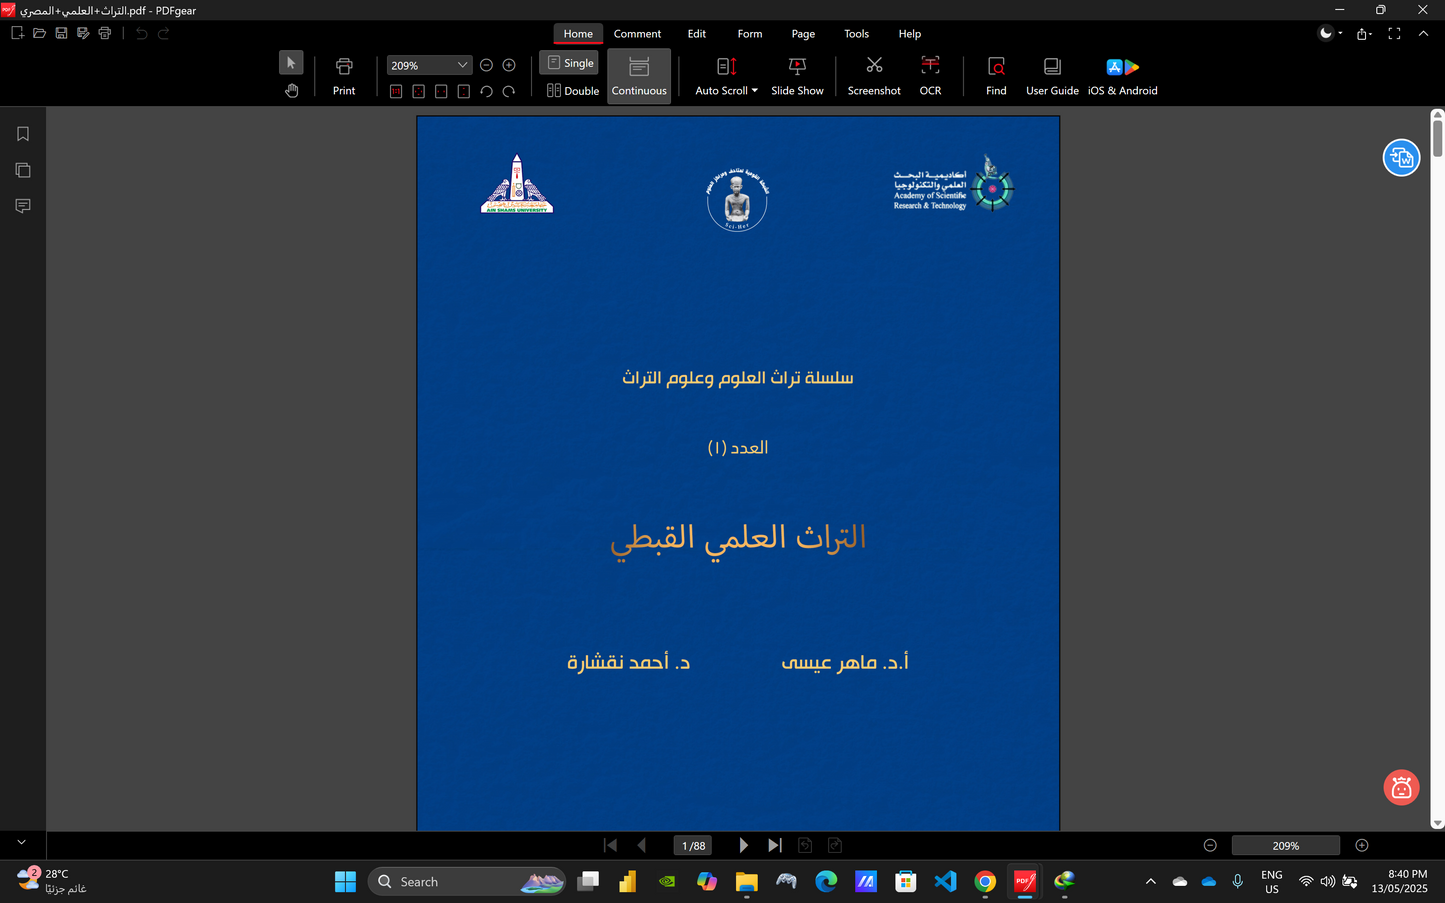Viewport: 1445px width, 903px height.
Task: Open the Tools menu
Action: tap(856, 33)
